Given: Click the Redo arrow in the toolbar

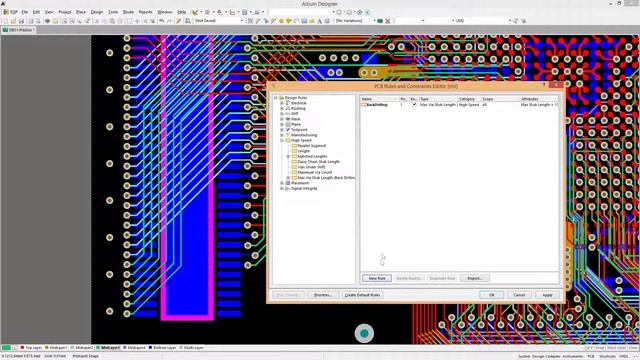Looking at the screenshot, I should 169,20.
